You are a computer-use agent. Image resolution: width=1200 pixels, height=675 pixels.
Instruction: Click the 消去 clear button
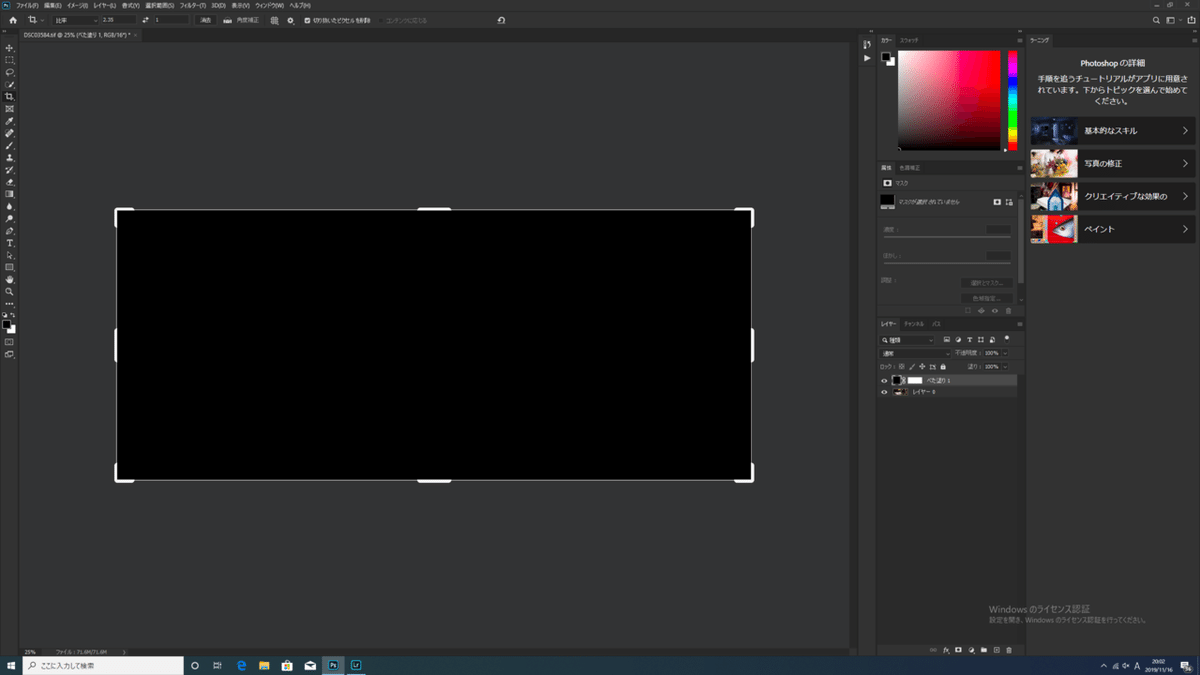(x=205, y=20)
